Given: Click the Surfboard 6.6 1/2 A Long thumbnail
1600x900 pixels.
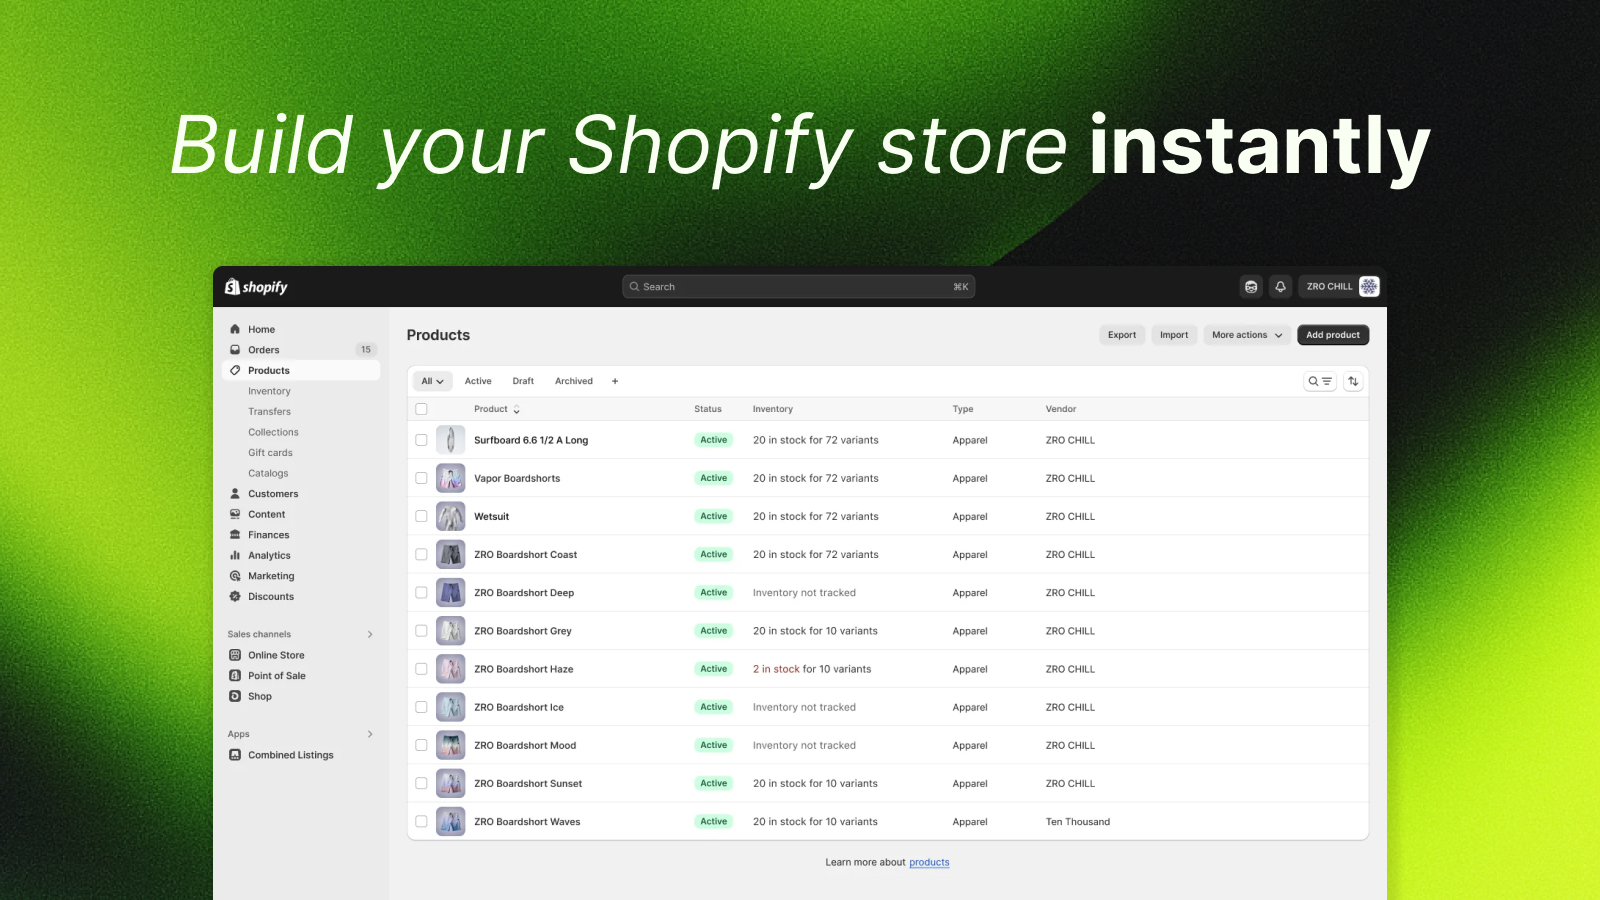Looking at the screenshot, I should click(451, 440).
